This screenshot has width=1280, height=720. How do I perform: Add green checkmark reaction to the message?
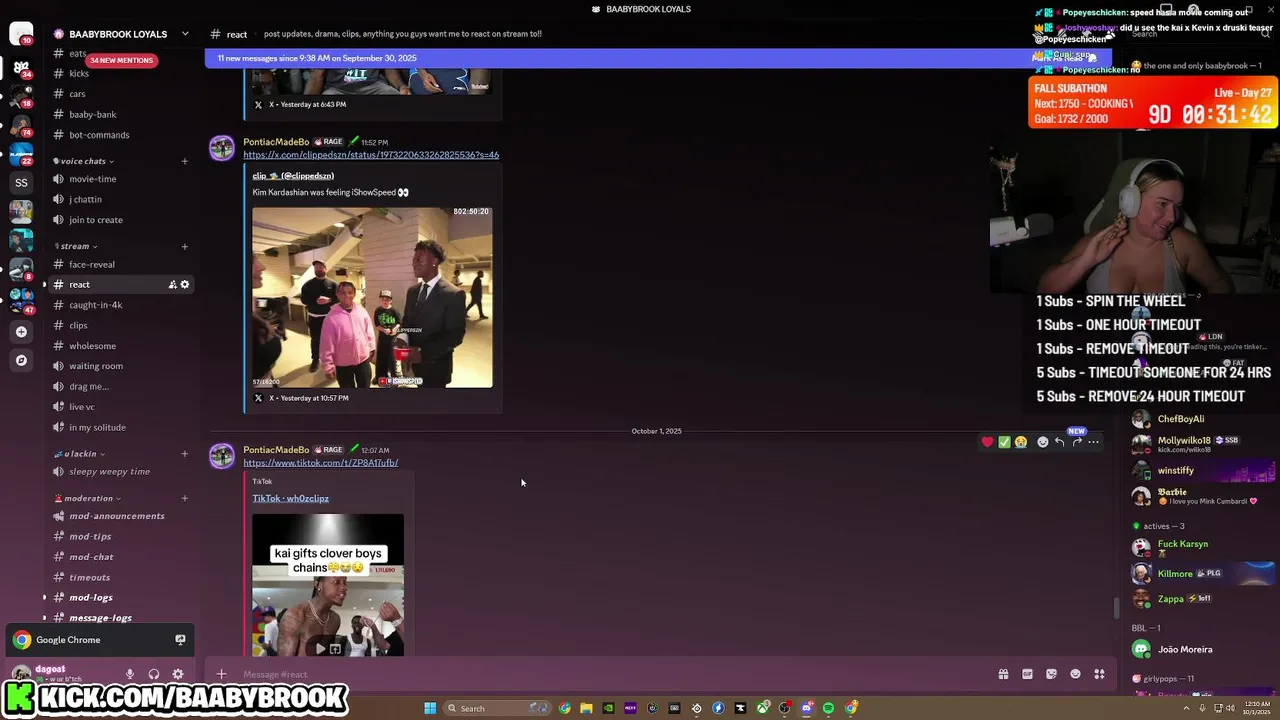click(x=1004, y=442)
